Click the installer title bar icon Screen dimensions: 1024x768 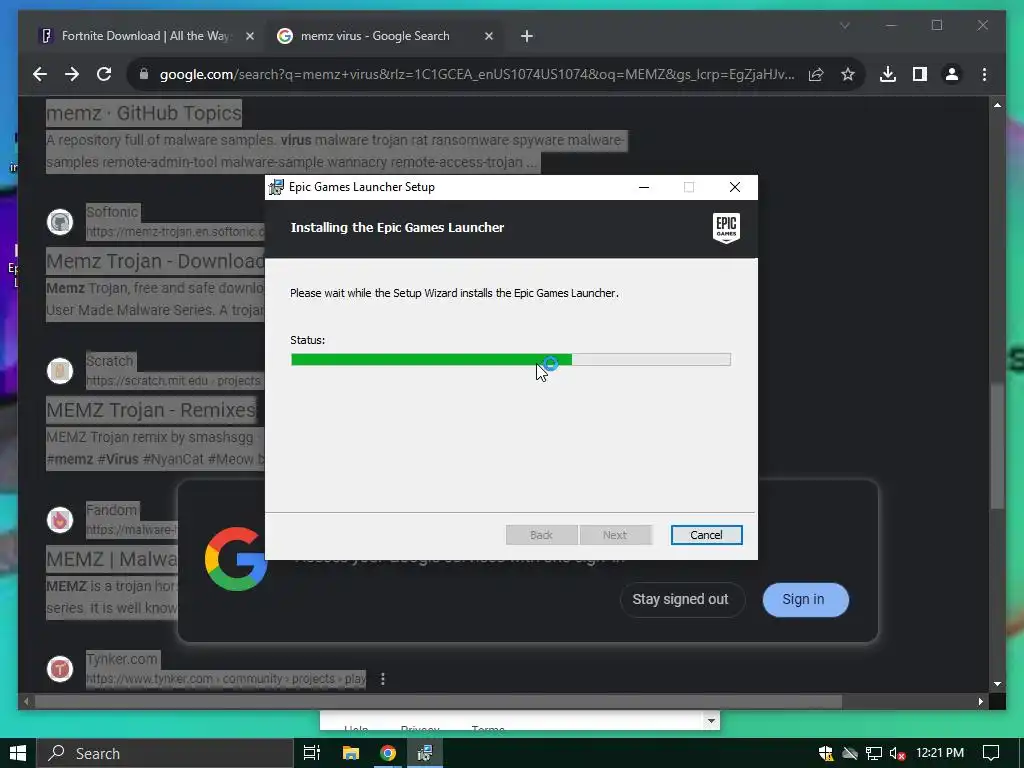276,187
